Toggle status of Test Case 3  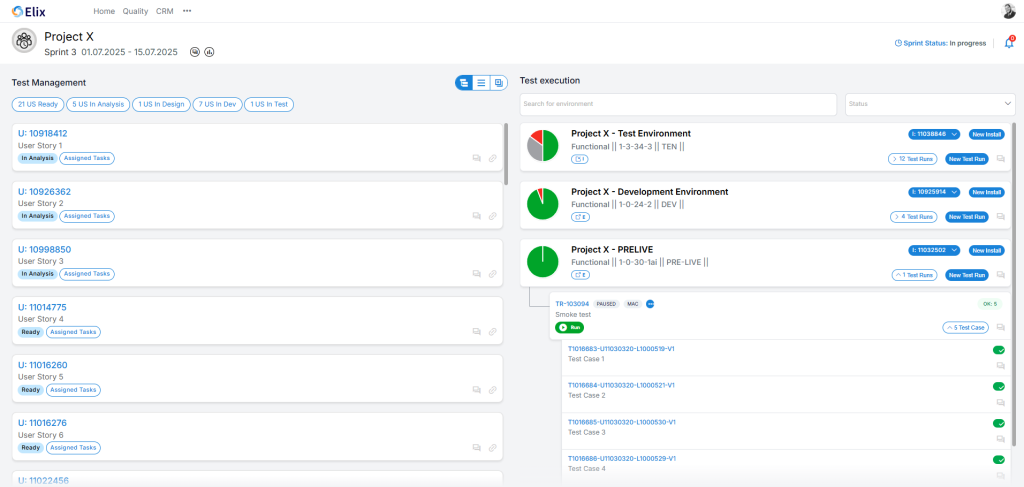[x=999, y=423]
